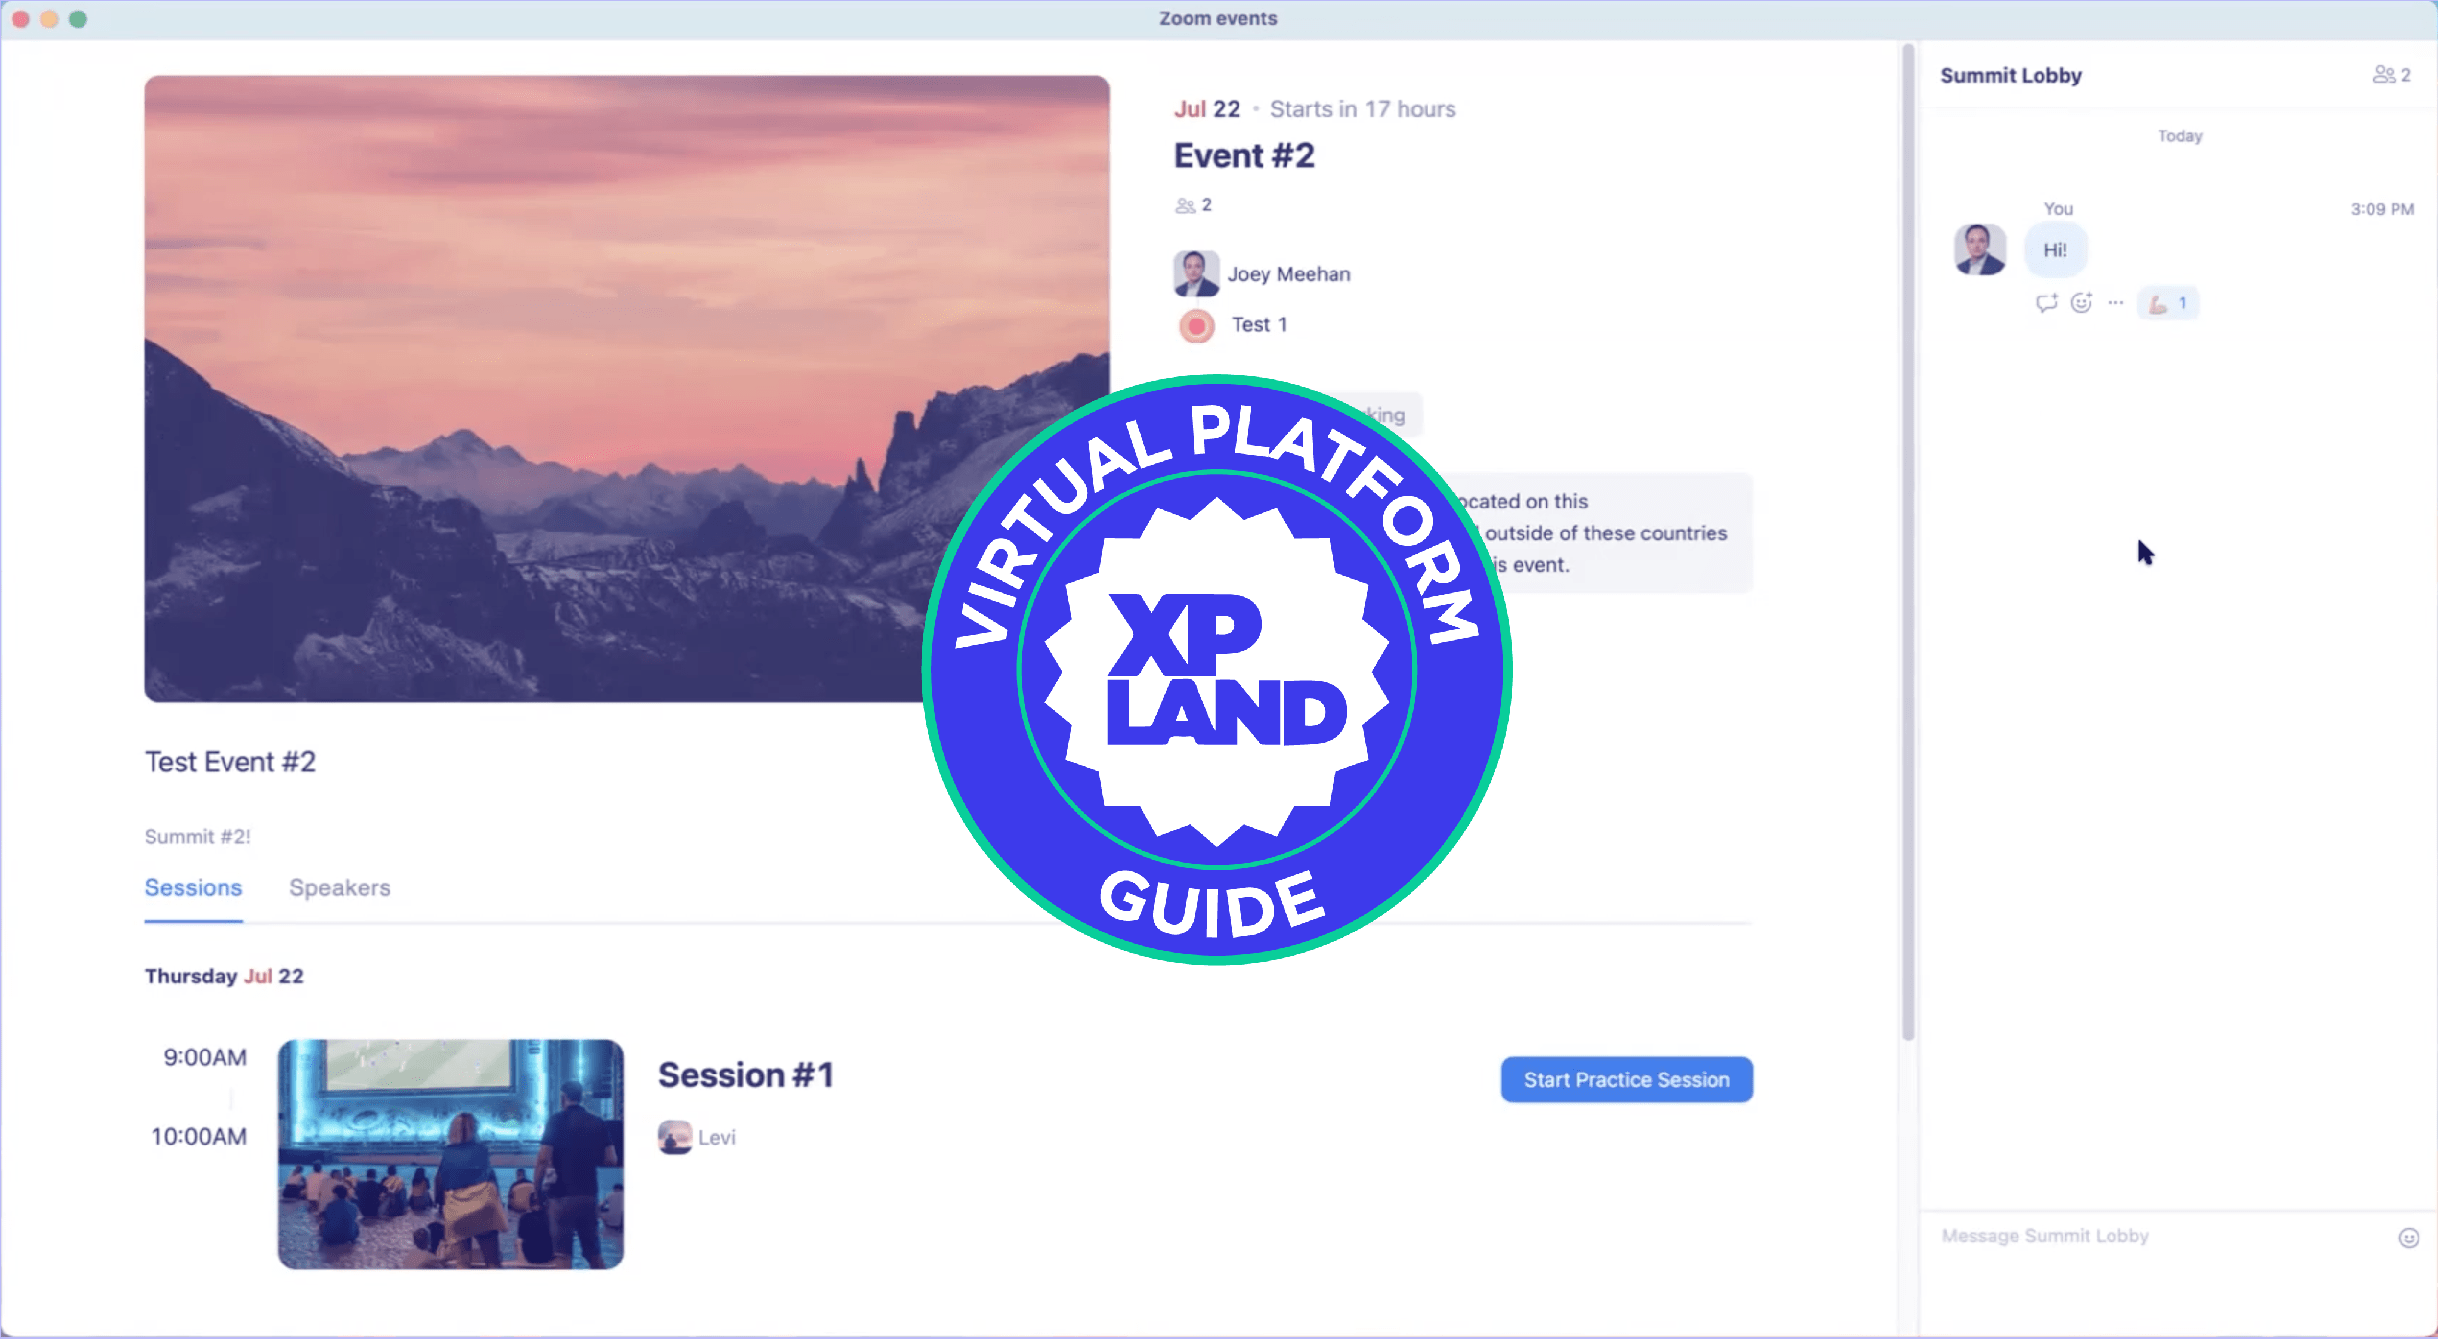Click the 10:00AM session end time
Viewport: 2438px width, 1339px height.
199,1136
